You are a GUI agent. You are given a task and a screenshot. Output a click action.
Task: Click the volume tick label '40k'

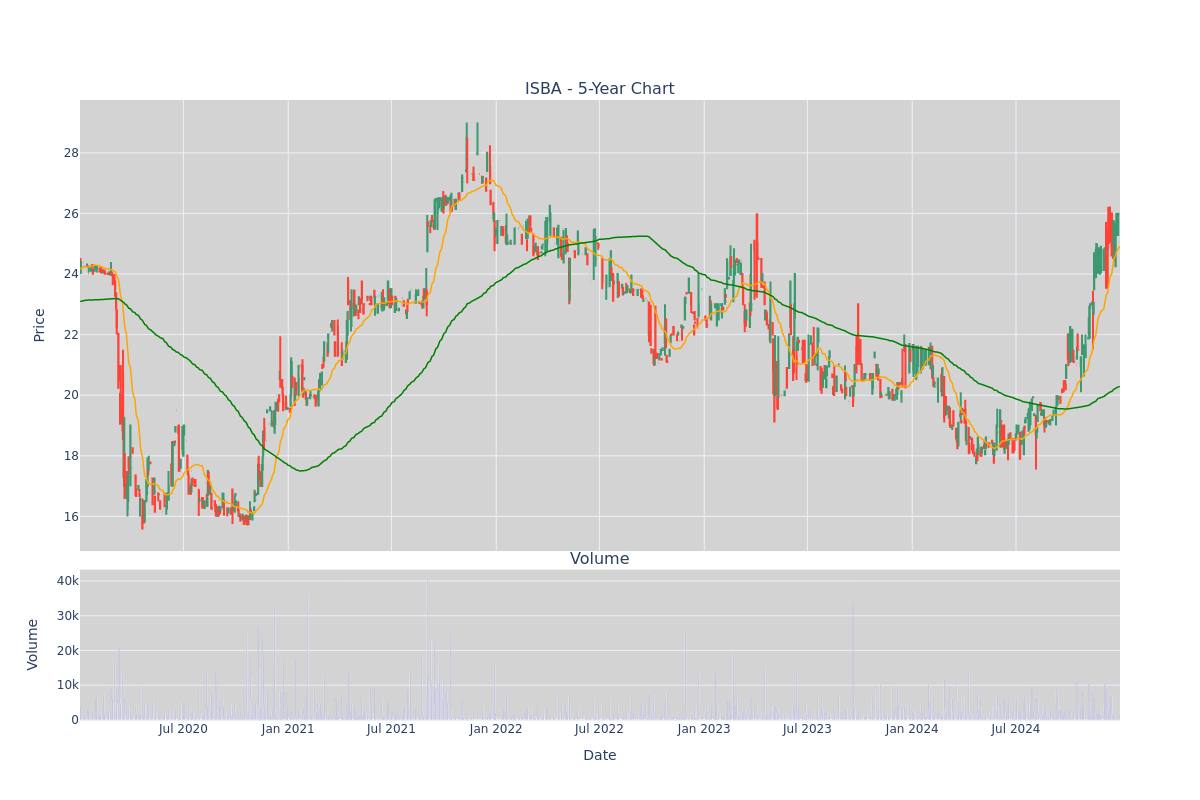tap(68, 581)
